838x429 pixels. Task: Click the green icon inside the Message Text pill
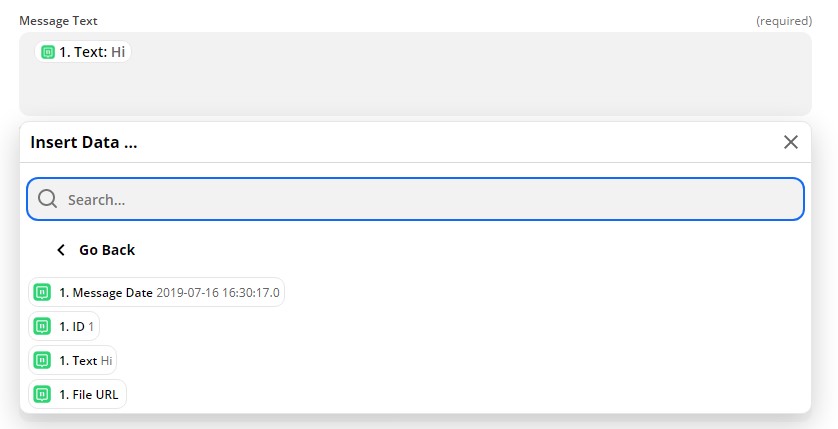(48, 52)
